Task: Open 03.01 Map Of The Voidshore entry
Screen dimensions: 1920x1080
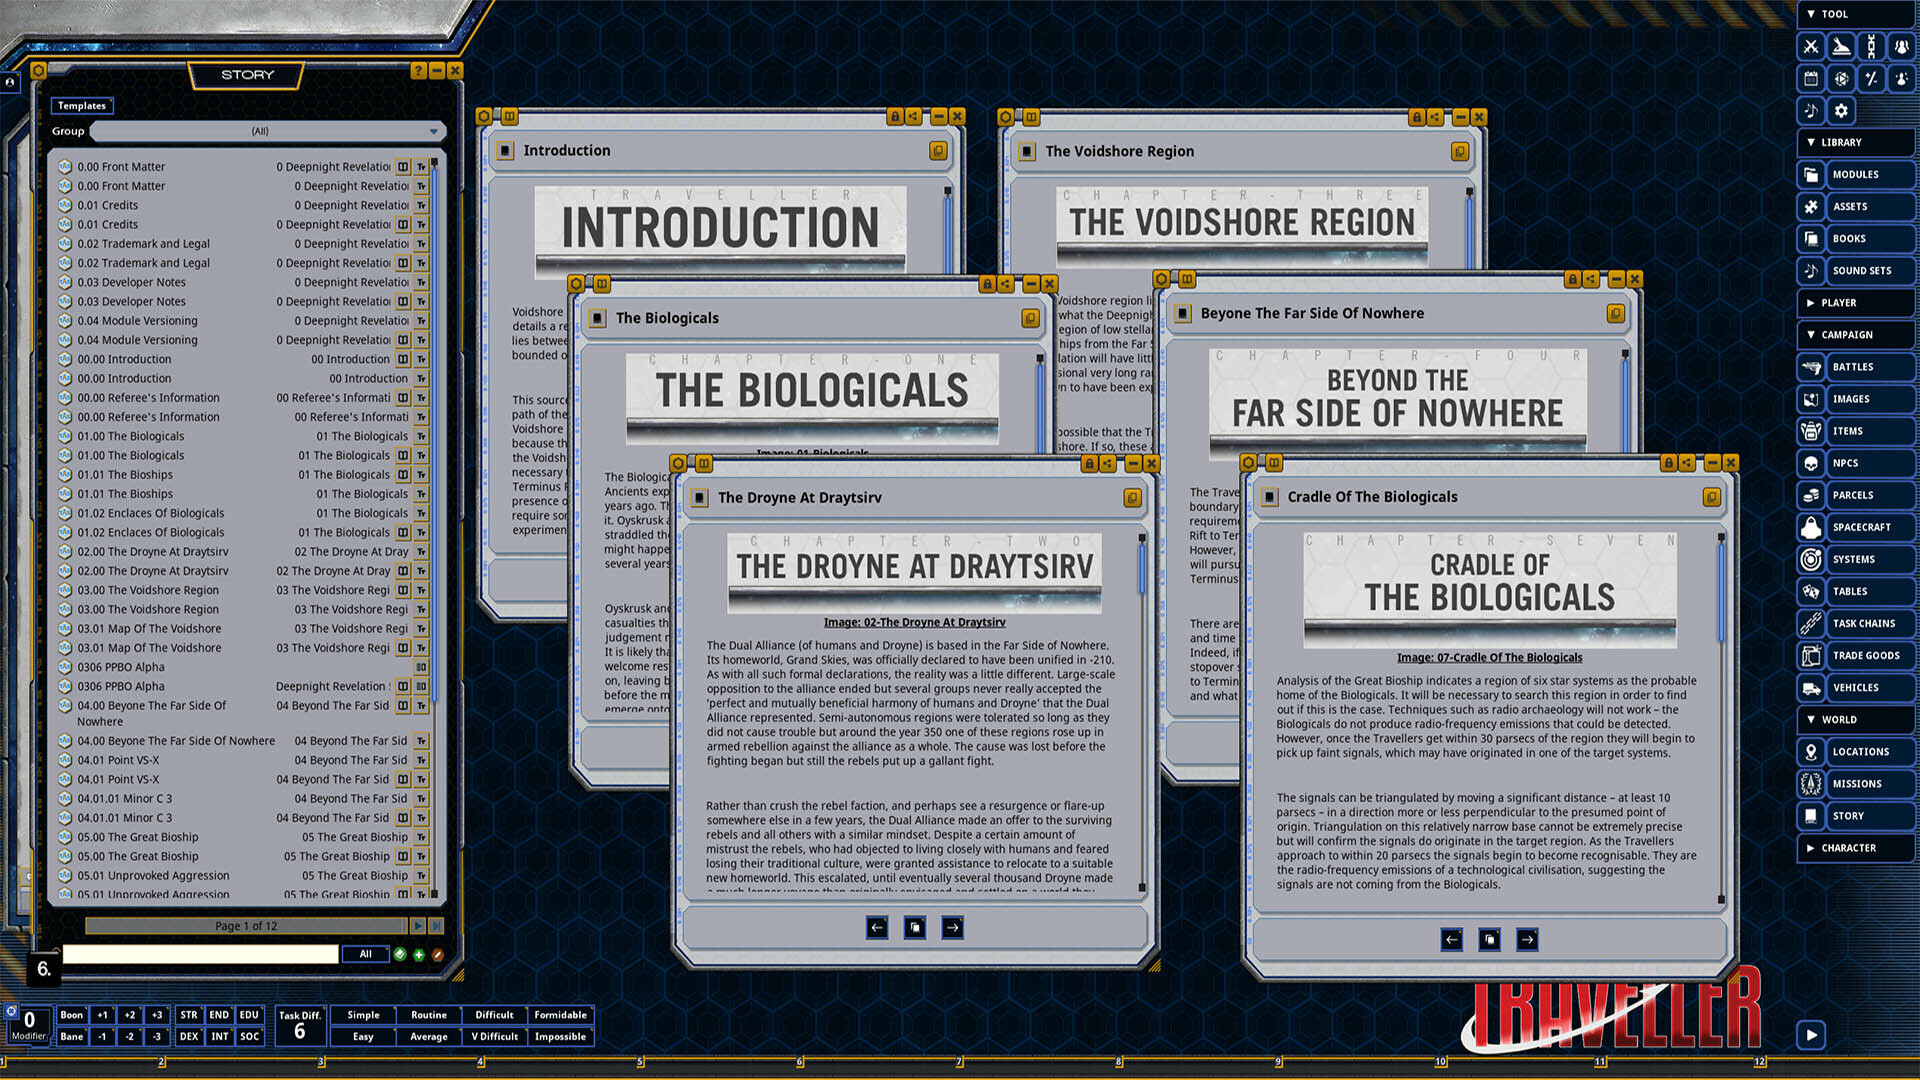Action: 150,628
